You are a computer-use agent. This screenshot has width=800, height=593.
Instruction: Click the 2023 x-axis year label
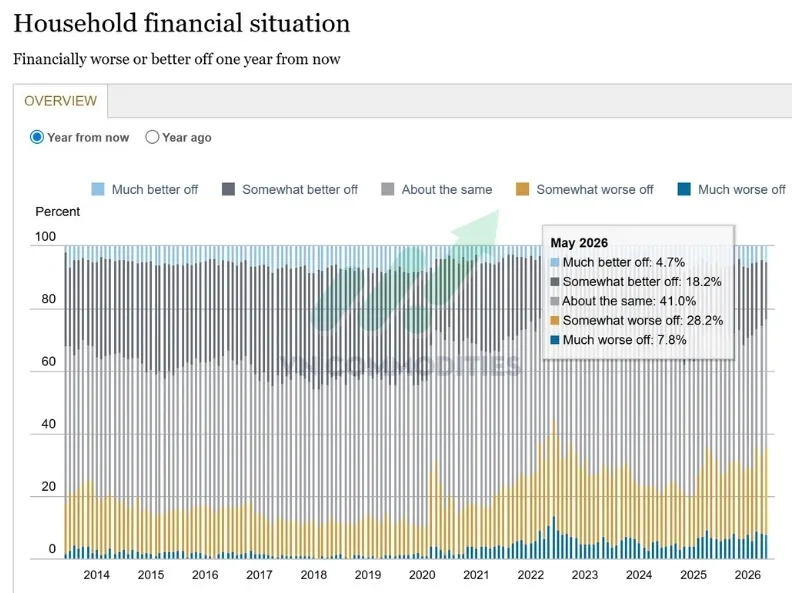tap(585, 575)
